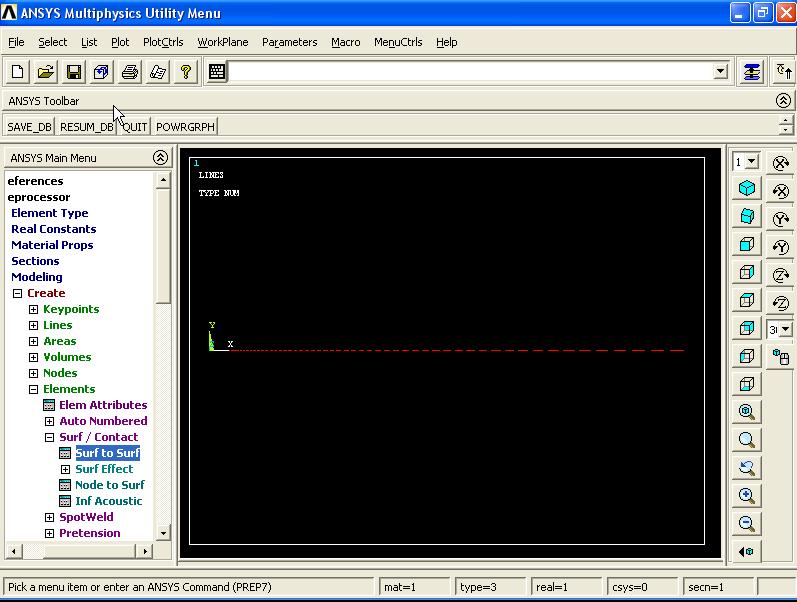This screenshot has width=797, height=602.
Task: Open the active window number dropdown
Action: coord(751,162)
